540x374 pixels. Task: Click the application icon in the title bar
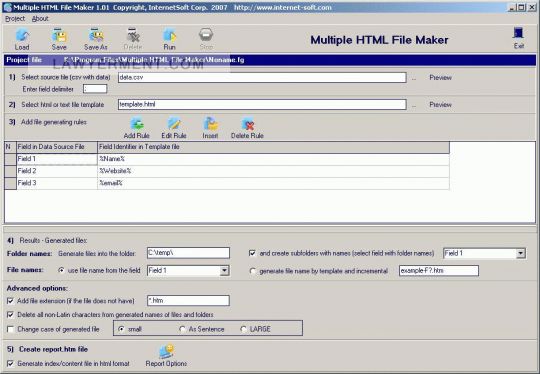(x=8, y=7)
